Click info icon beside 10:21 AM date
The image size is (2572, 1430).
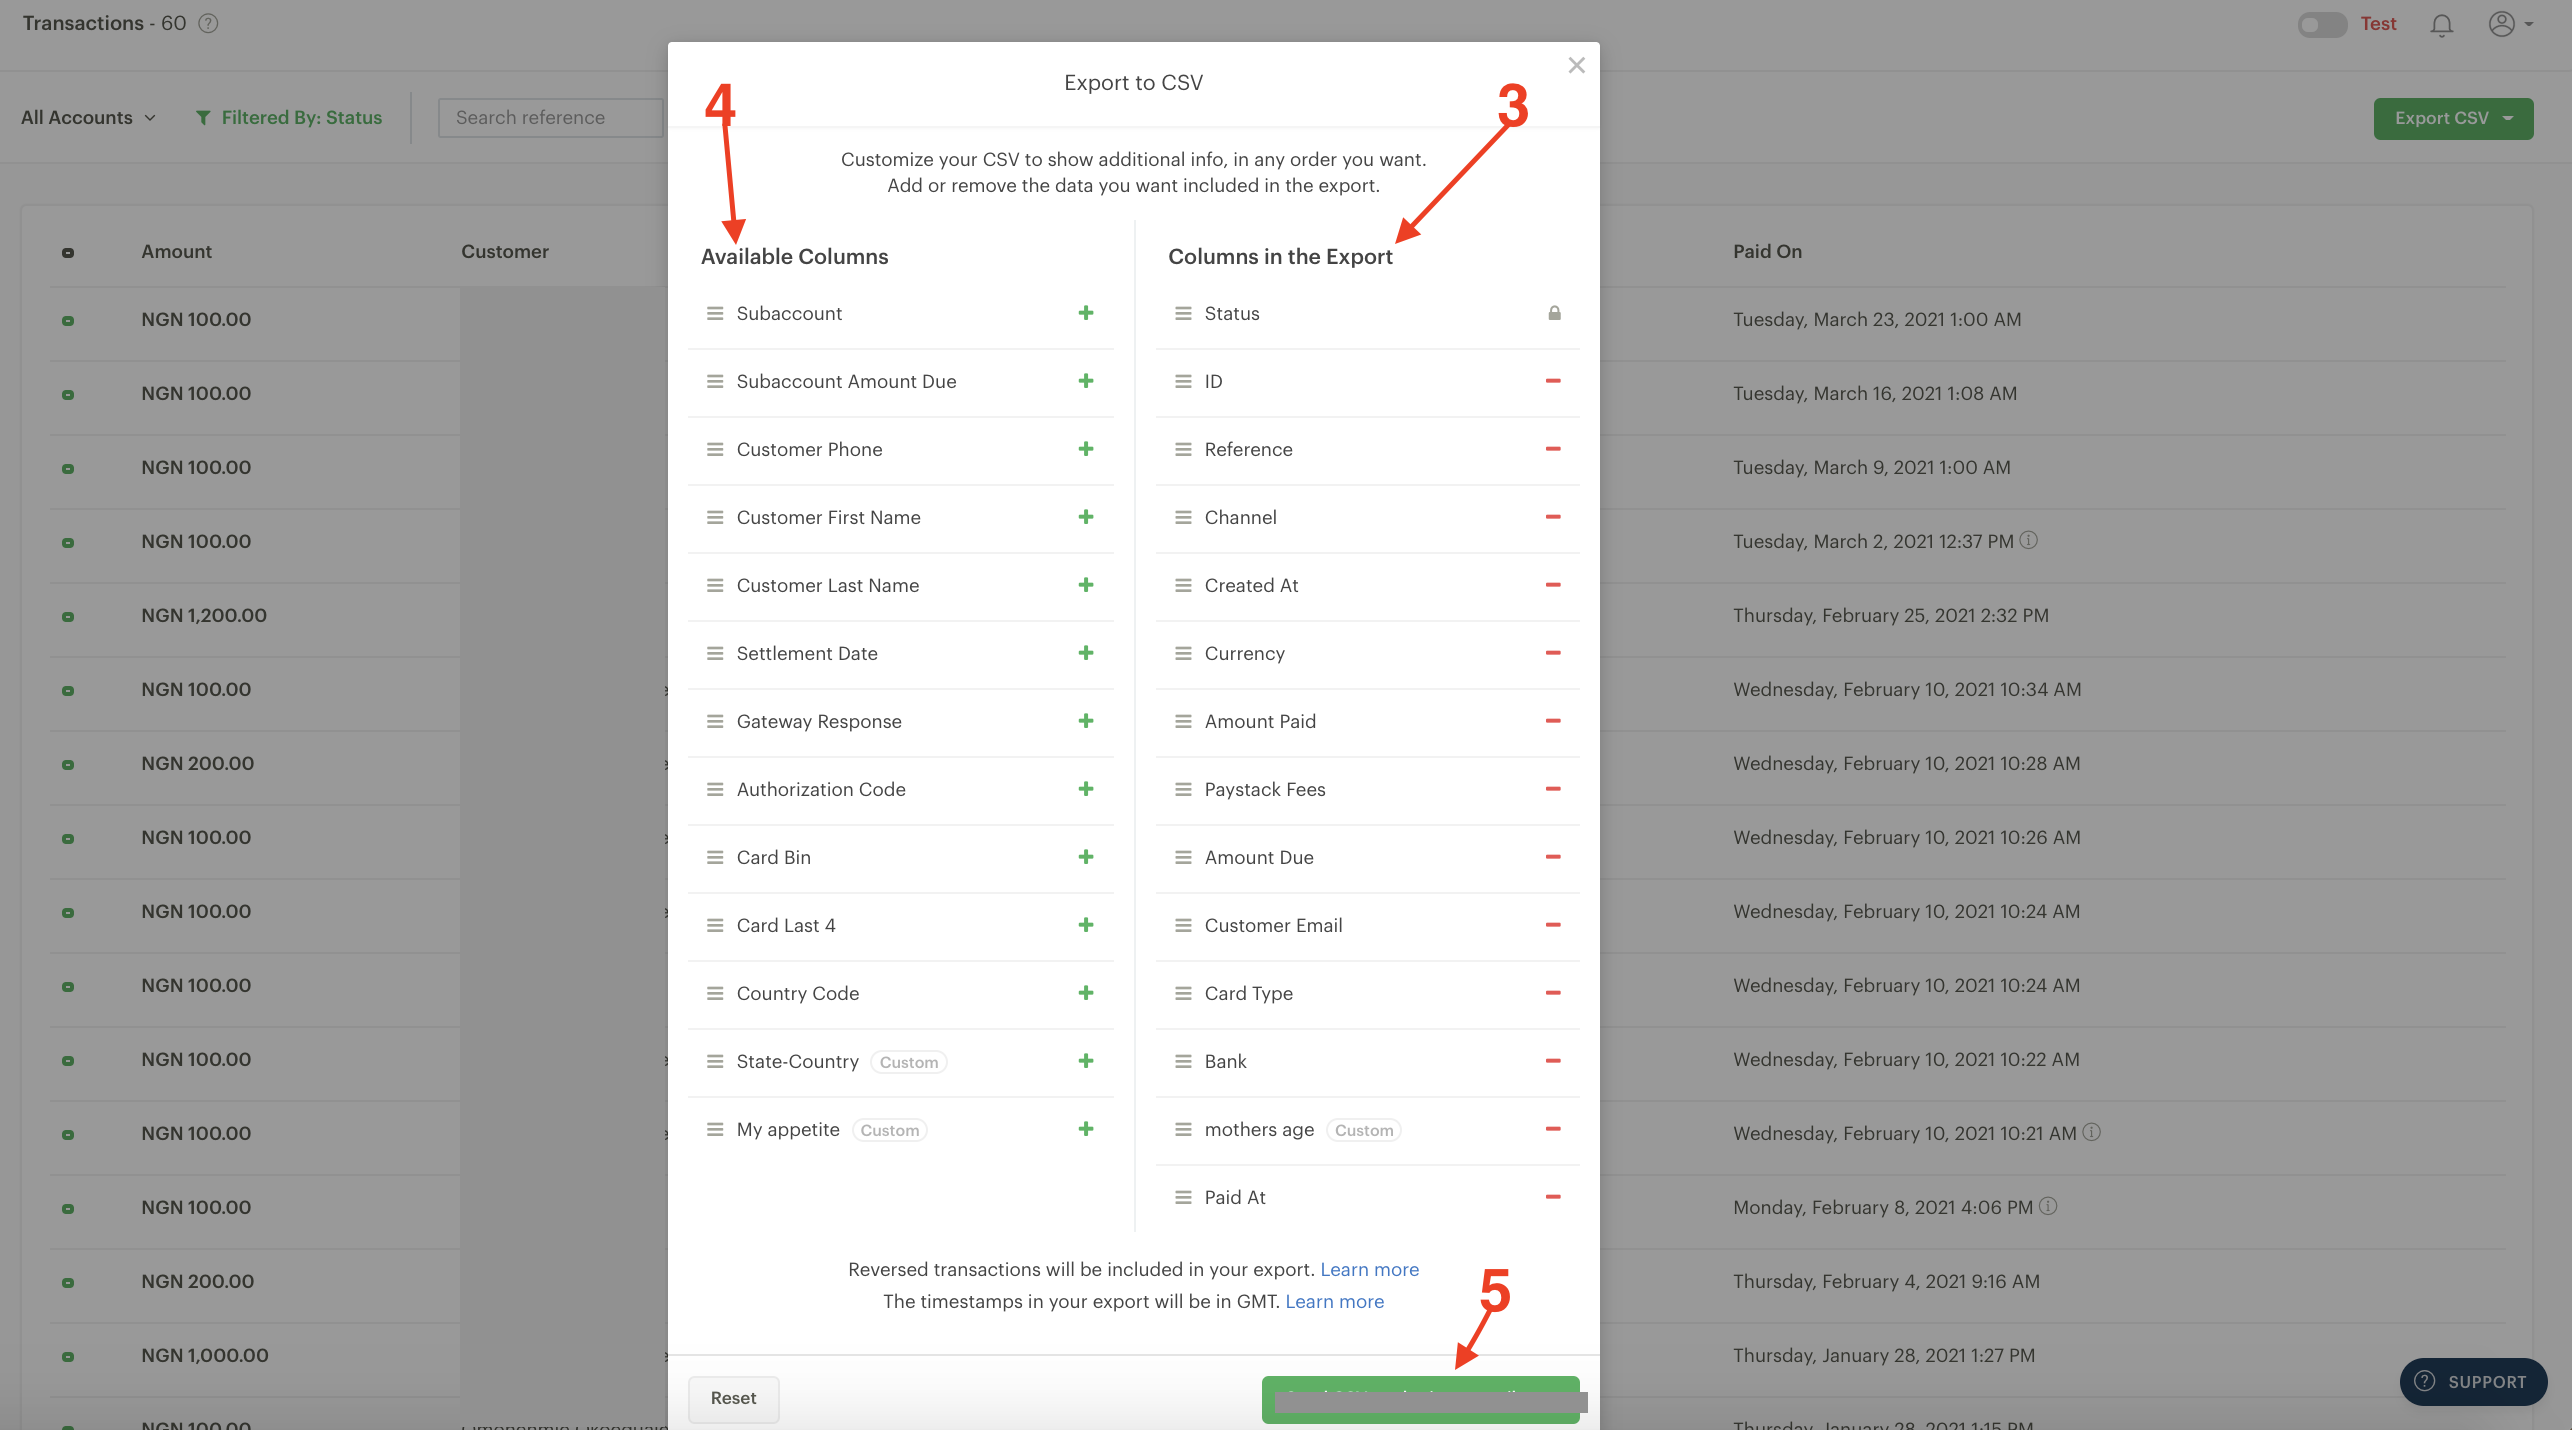tap(2091, 1132)
